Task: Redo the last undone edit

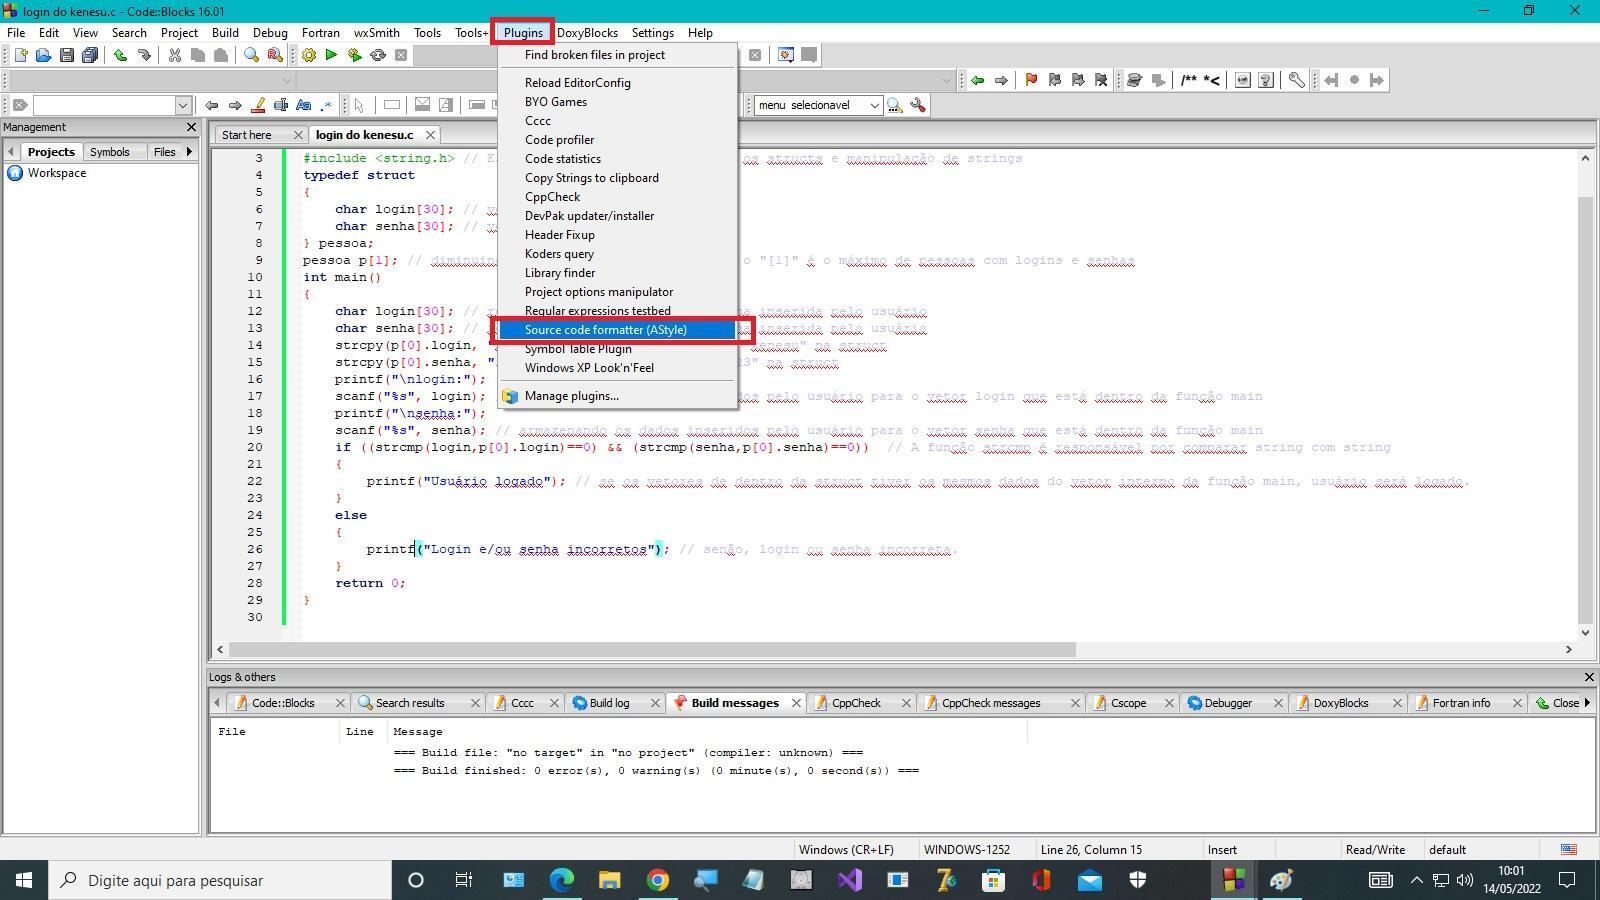Action: 144,55
